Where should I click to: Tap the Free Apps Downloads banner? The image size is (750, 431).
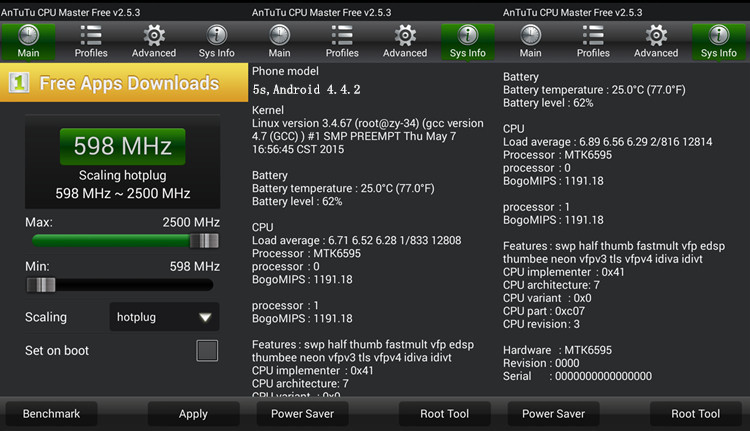(124, 83)
